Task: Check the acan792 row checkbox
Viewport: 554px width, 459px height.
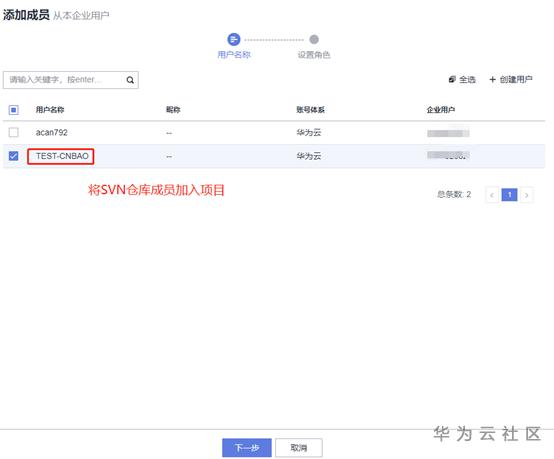Action: (x=13, y=133)
